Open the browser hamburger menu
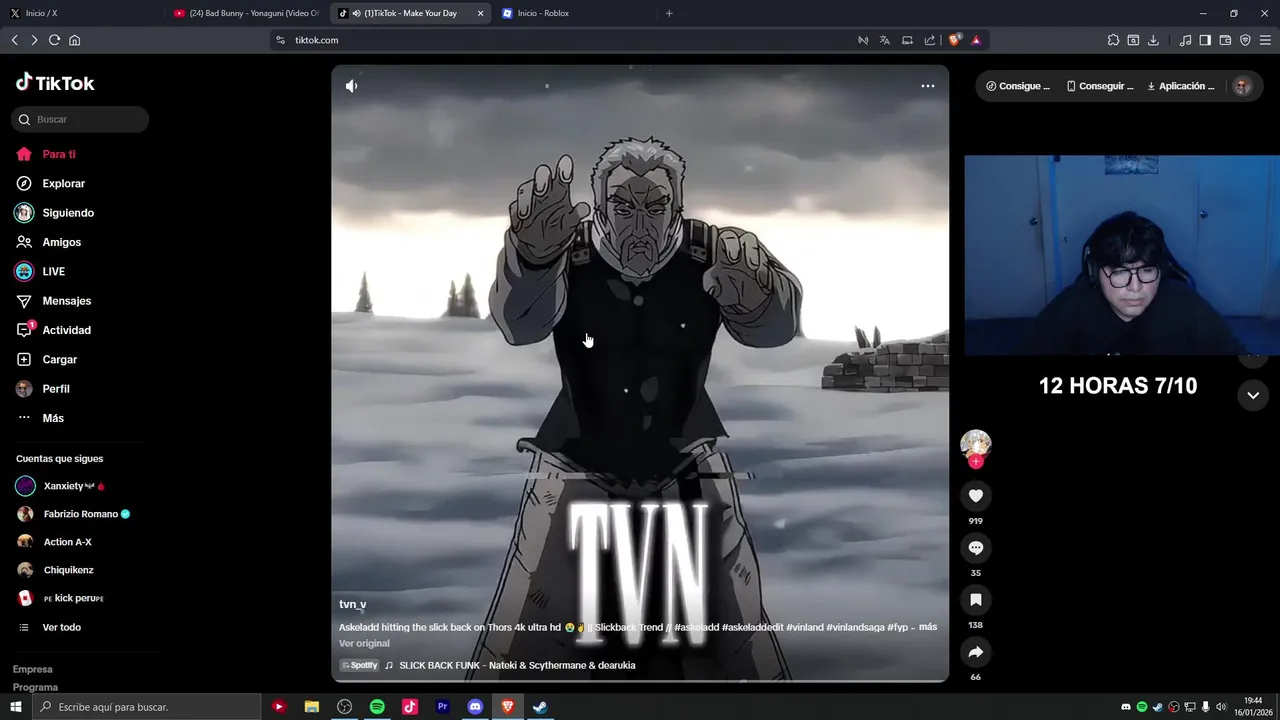This screenshot has height=720, width=1280. pyautogui.click(x=1265, y=40)
